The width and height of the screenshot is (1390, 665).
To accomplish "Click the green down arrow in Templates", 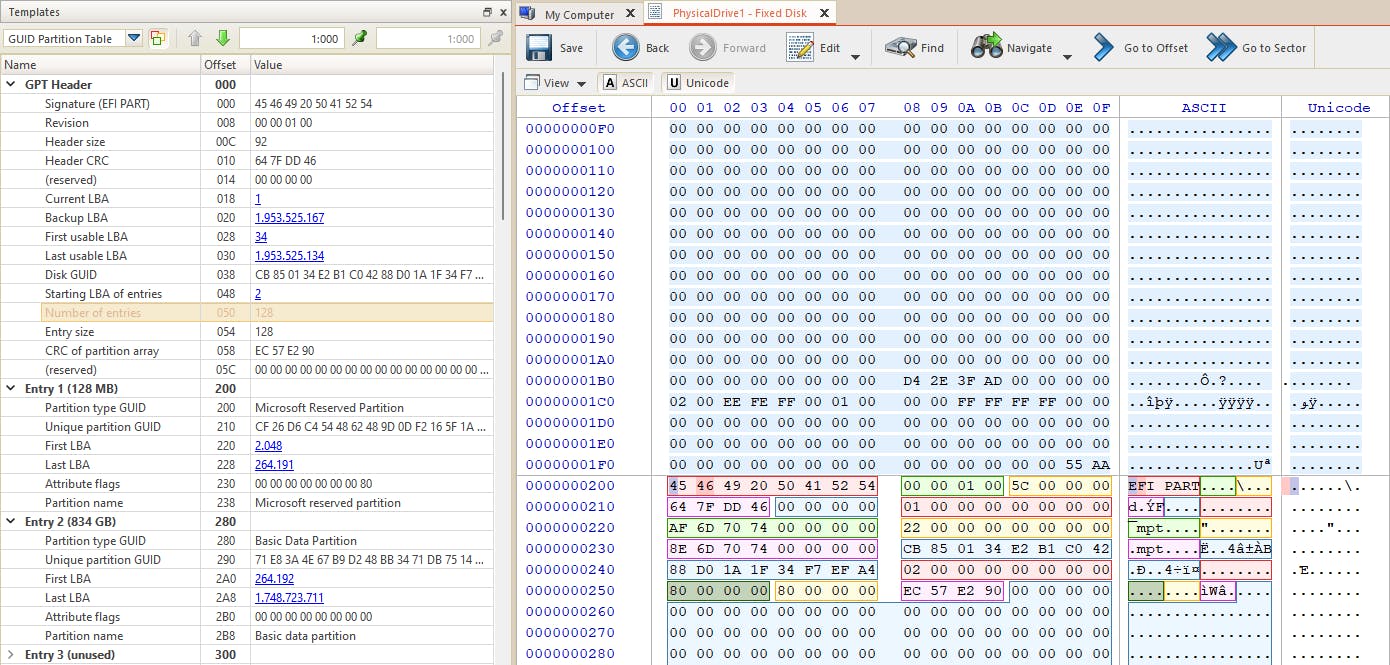I will (x=223, y=39).
